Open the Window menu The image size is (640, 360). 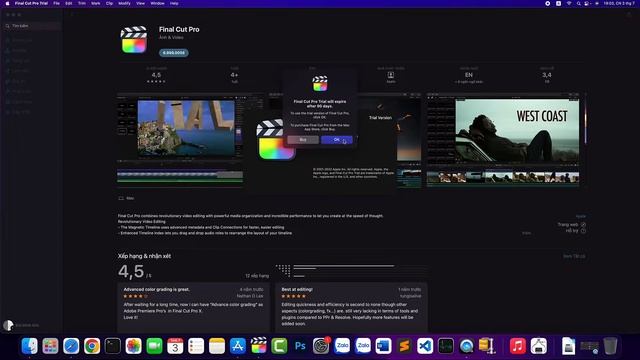point(158,3)
